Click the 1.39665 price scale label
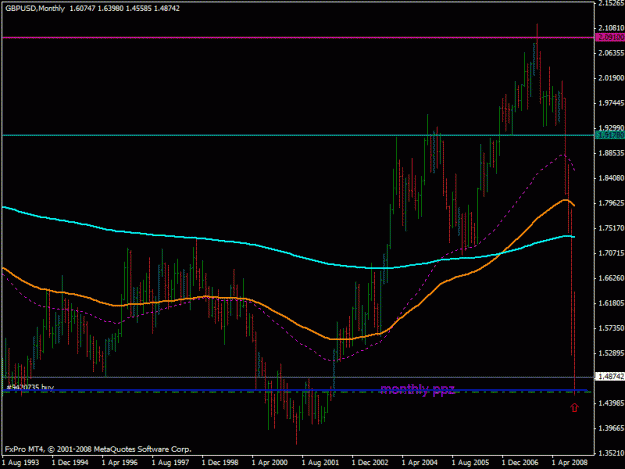 point(611,428)
